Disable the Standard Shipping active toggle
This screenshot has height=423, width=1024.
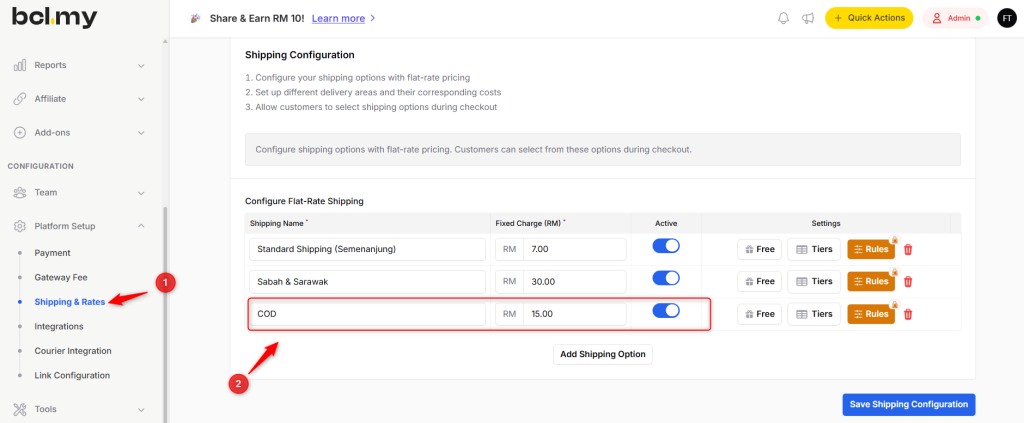point(666,246)
